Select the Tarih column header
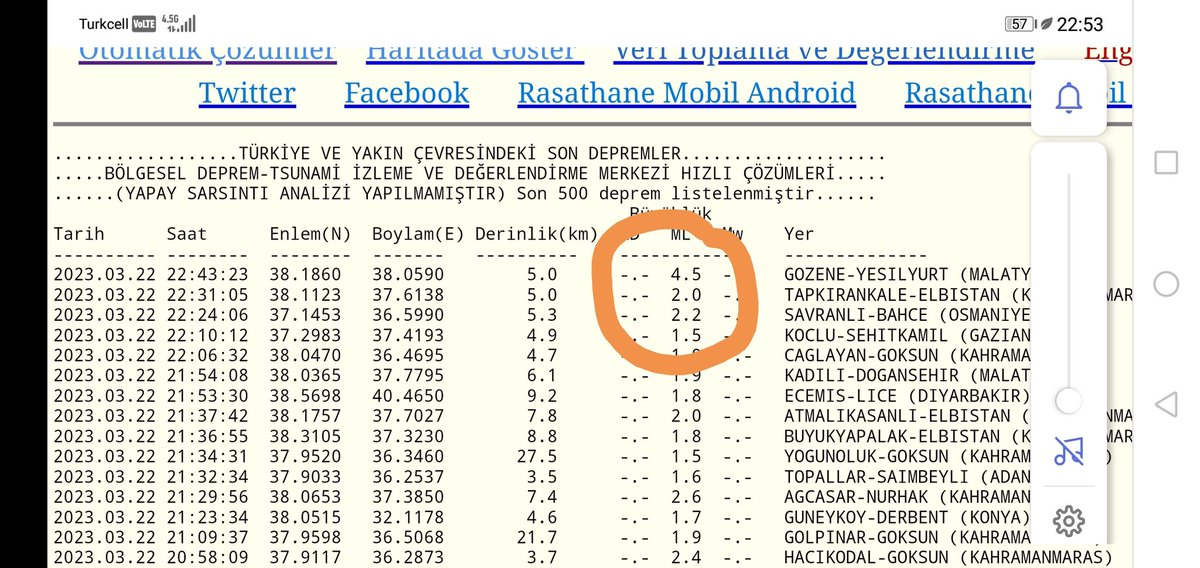The image size is (1200, 568). (x=79, y=235)
